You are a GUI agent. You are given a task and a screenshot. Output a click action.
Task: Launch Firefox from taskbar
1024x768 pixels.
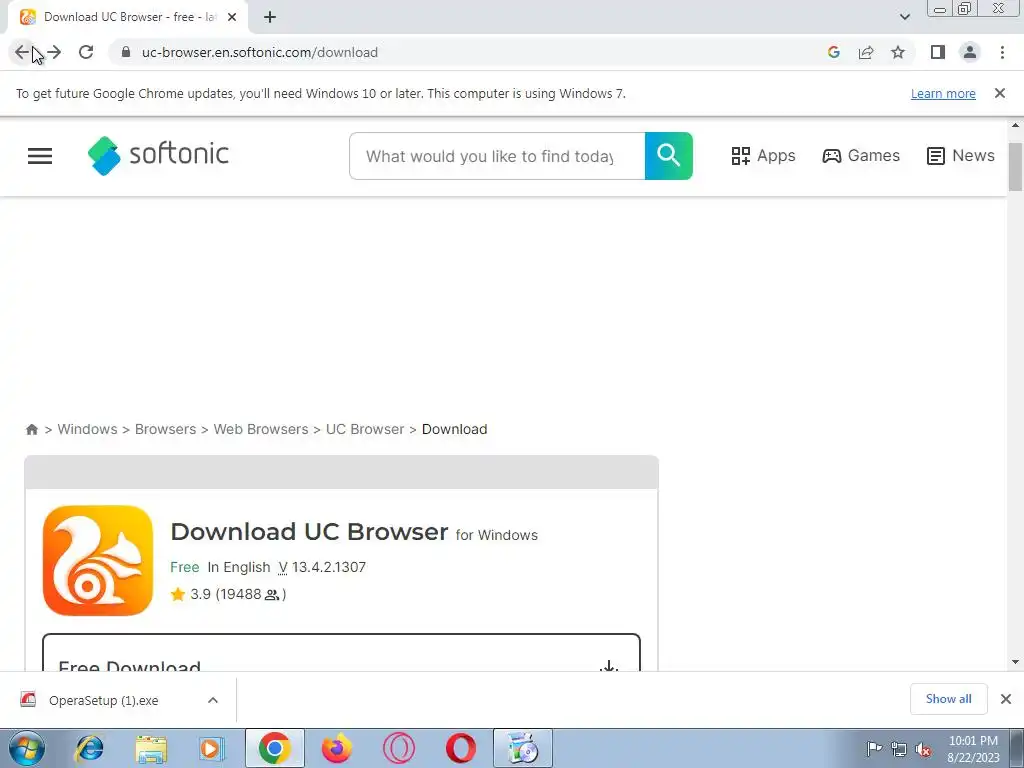(337, 748)
